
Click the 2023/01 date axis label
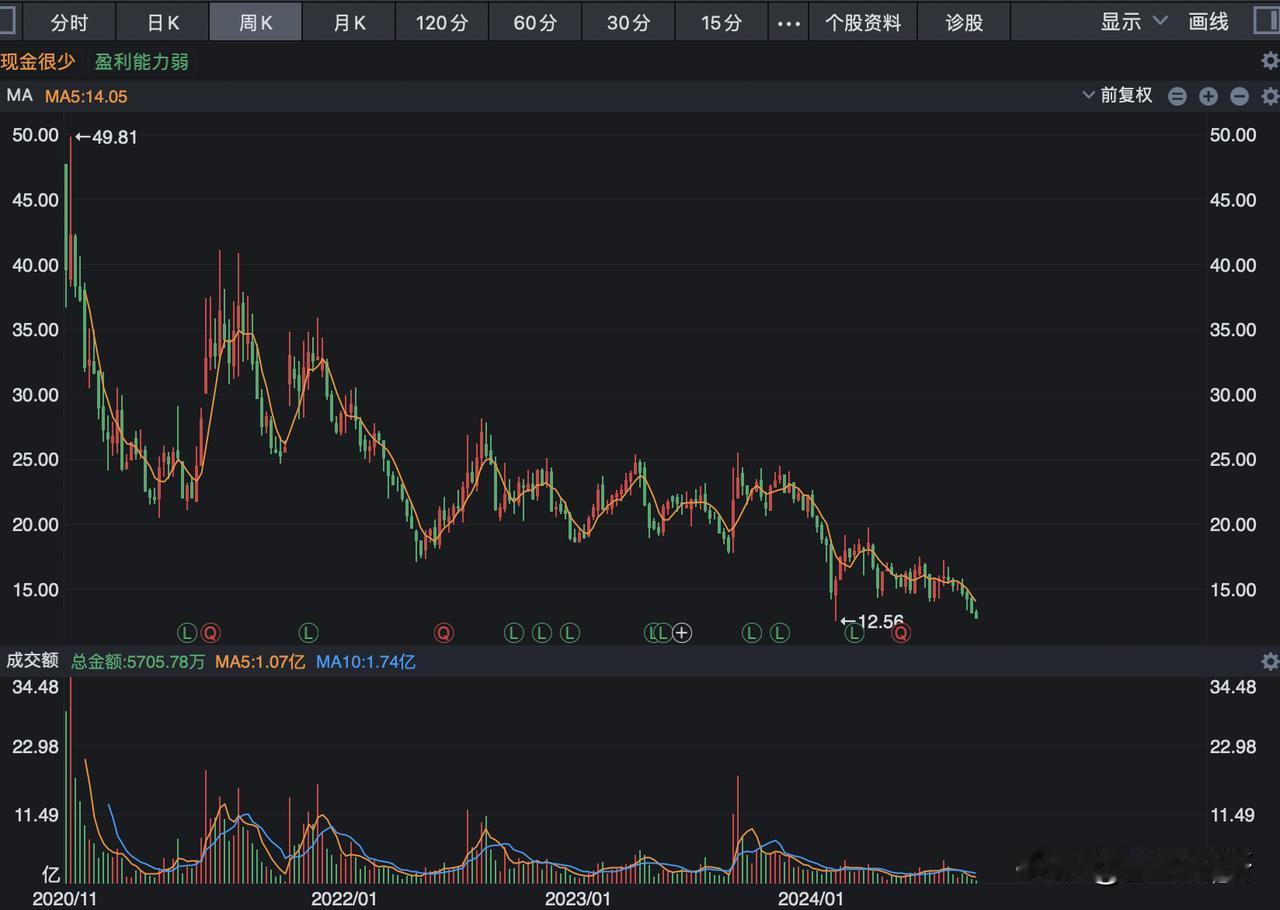(577, 898)
